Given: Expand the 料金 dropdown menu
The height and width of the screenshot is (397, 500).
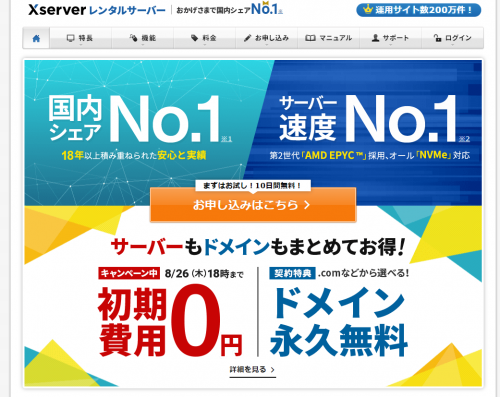Looking at the screenshot, I should tap(204, 38).
